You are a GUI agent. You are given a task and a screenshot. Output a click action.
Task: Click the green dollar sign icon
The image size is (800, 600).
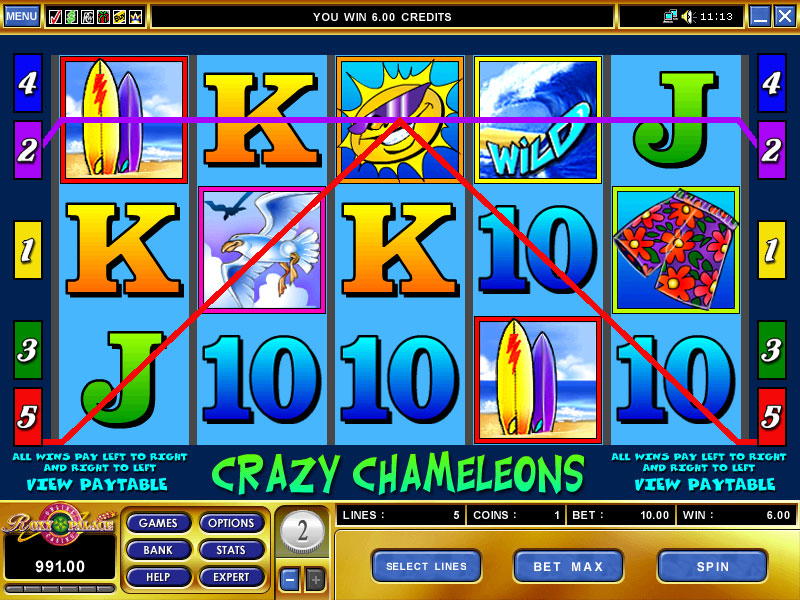pyautogui.click(x=71, y=17)
